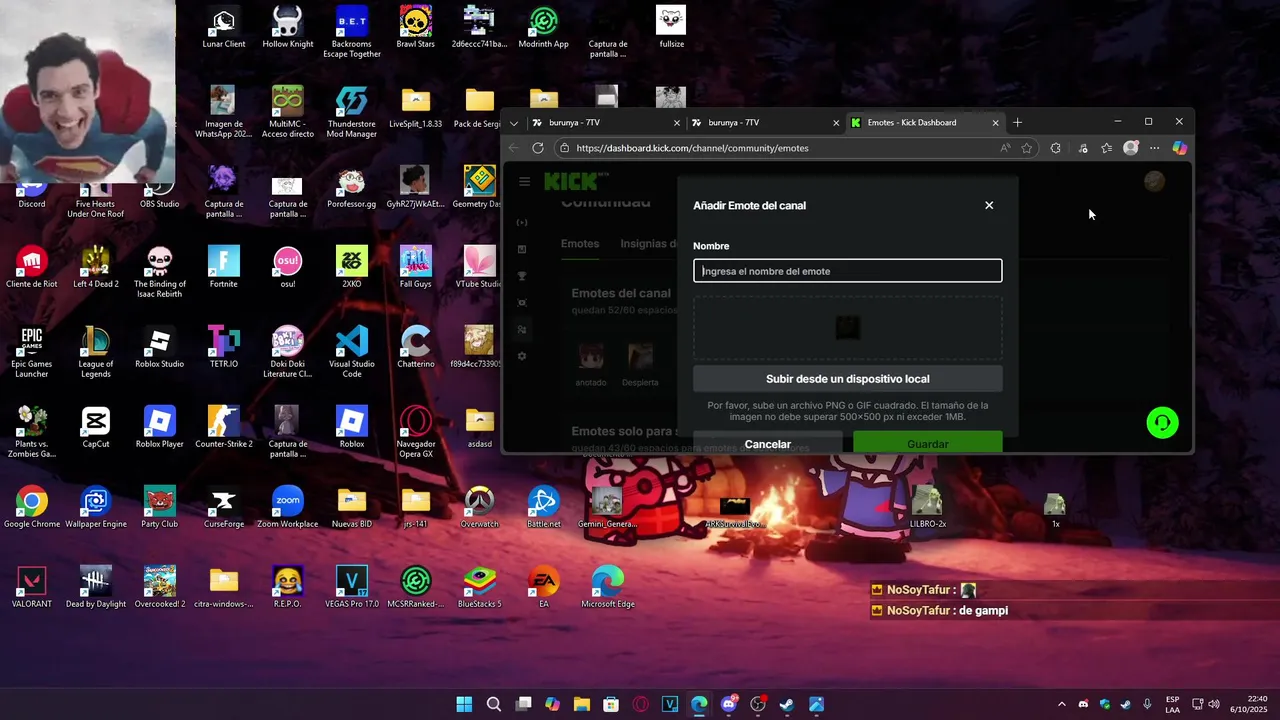Select Geometry Dash desktop icon

click(480, 188)
